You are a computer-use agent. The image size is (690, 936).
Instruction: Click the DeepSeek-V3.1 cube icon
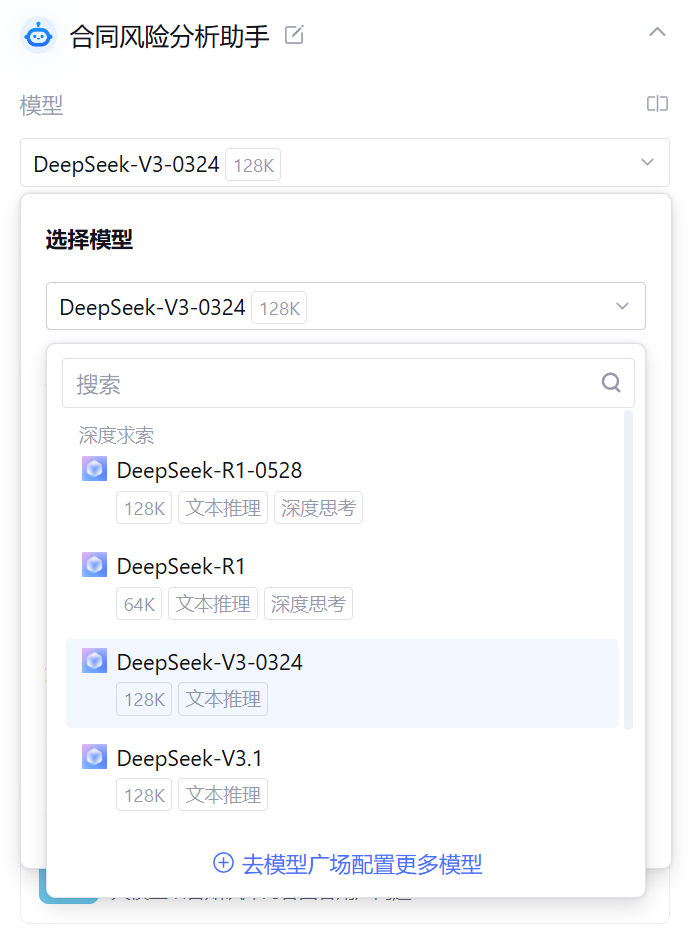click(94, 757)
